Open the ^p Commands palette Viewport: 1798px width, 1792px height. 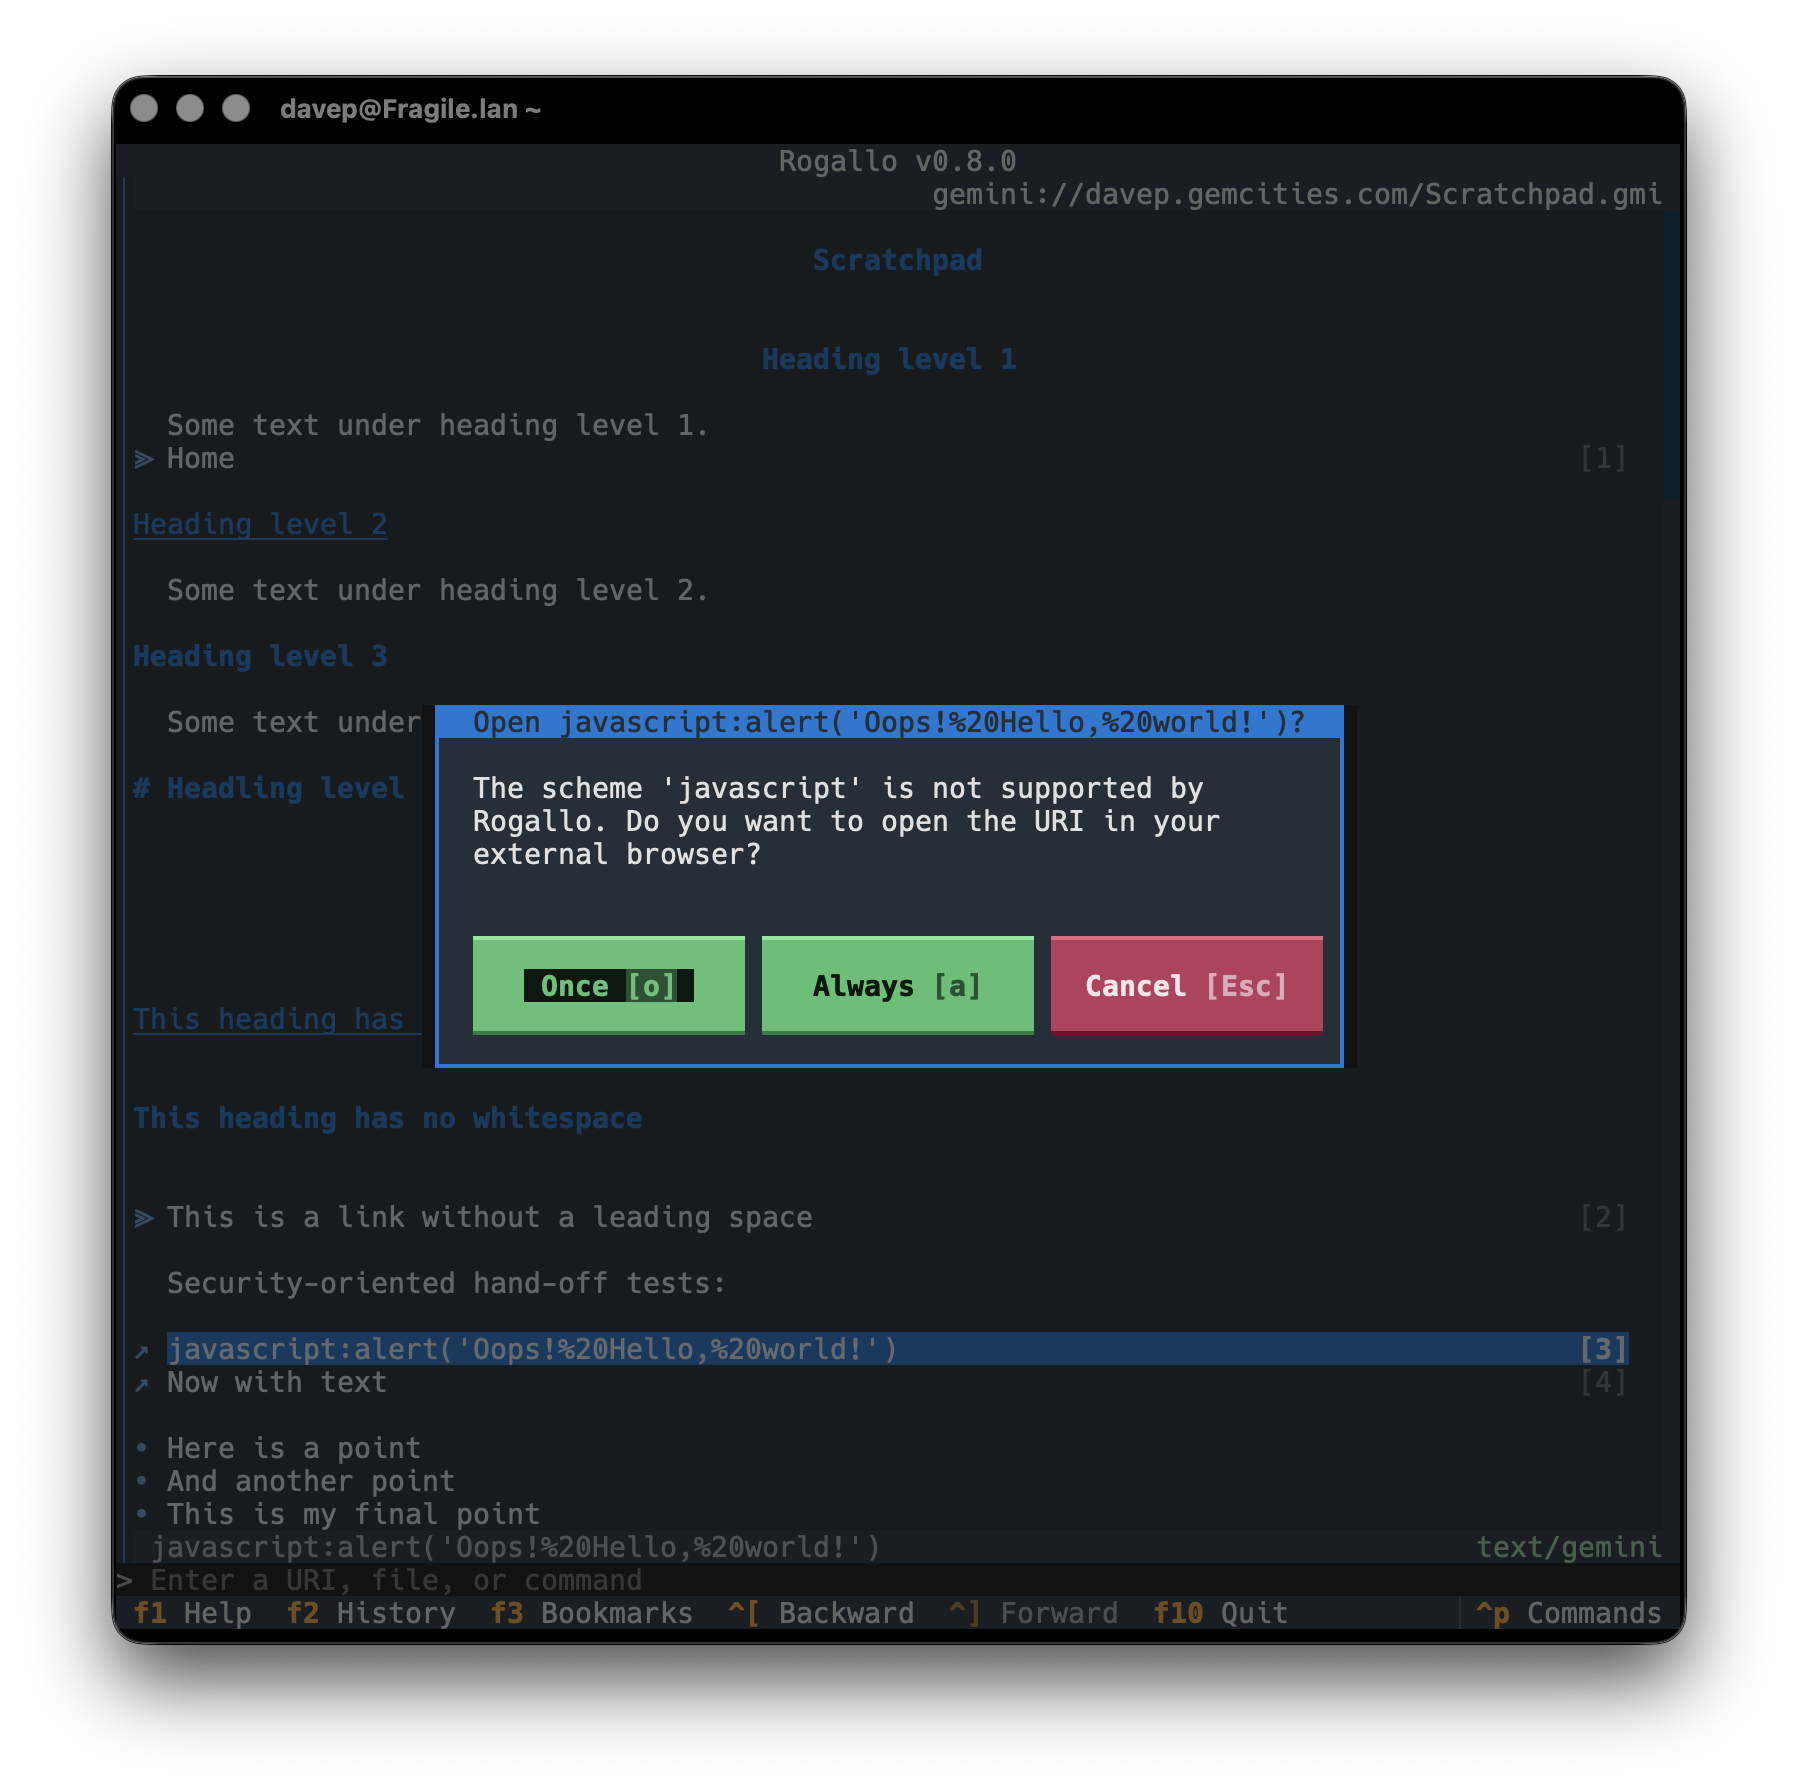click(1568, 1612)
